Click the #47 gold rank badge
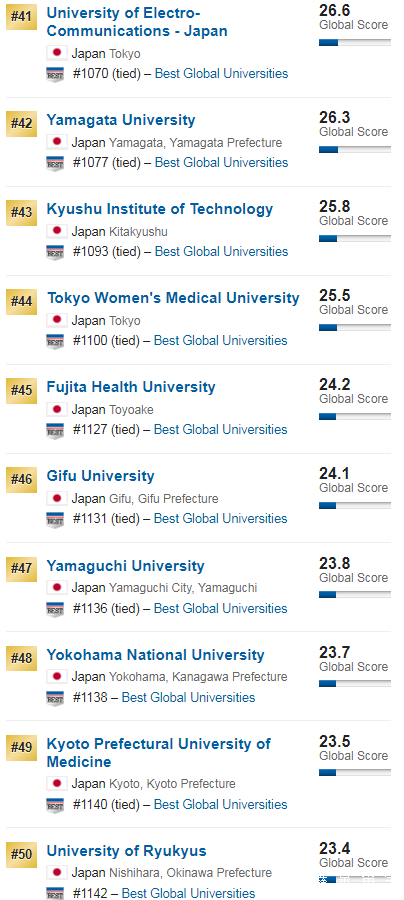This screenshot has height=900, width=404. click(x=21, y=569)
